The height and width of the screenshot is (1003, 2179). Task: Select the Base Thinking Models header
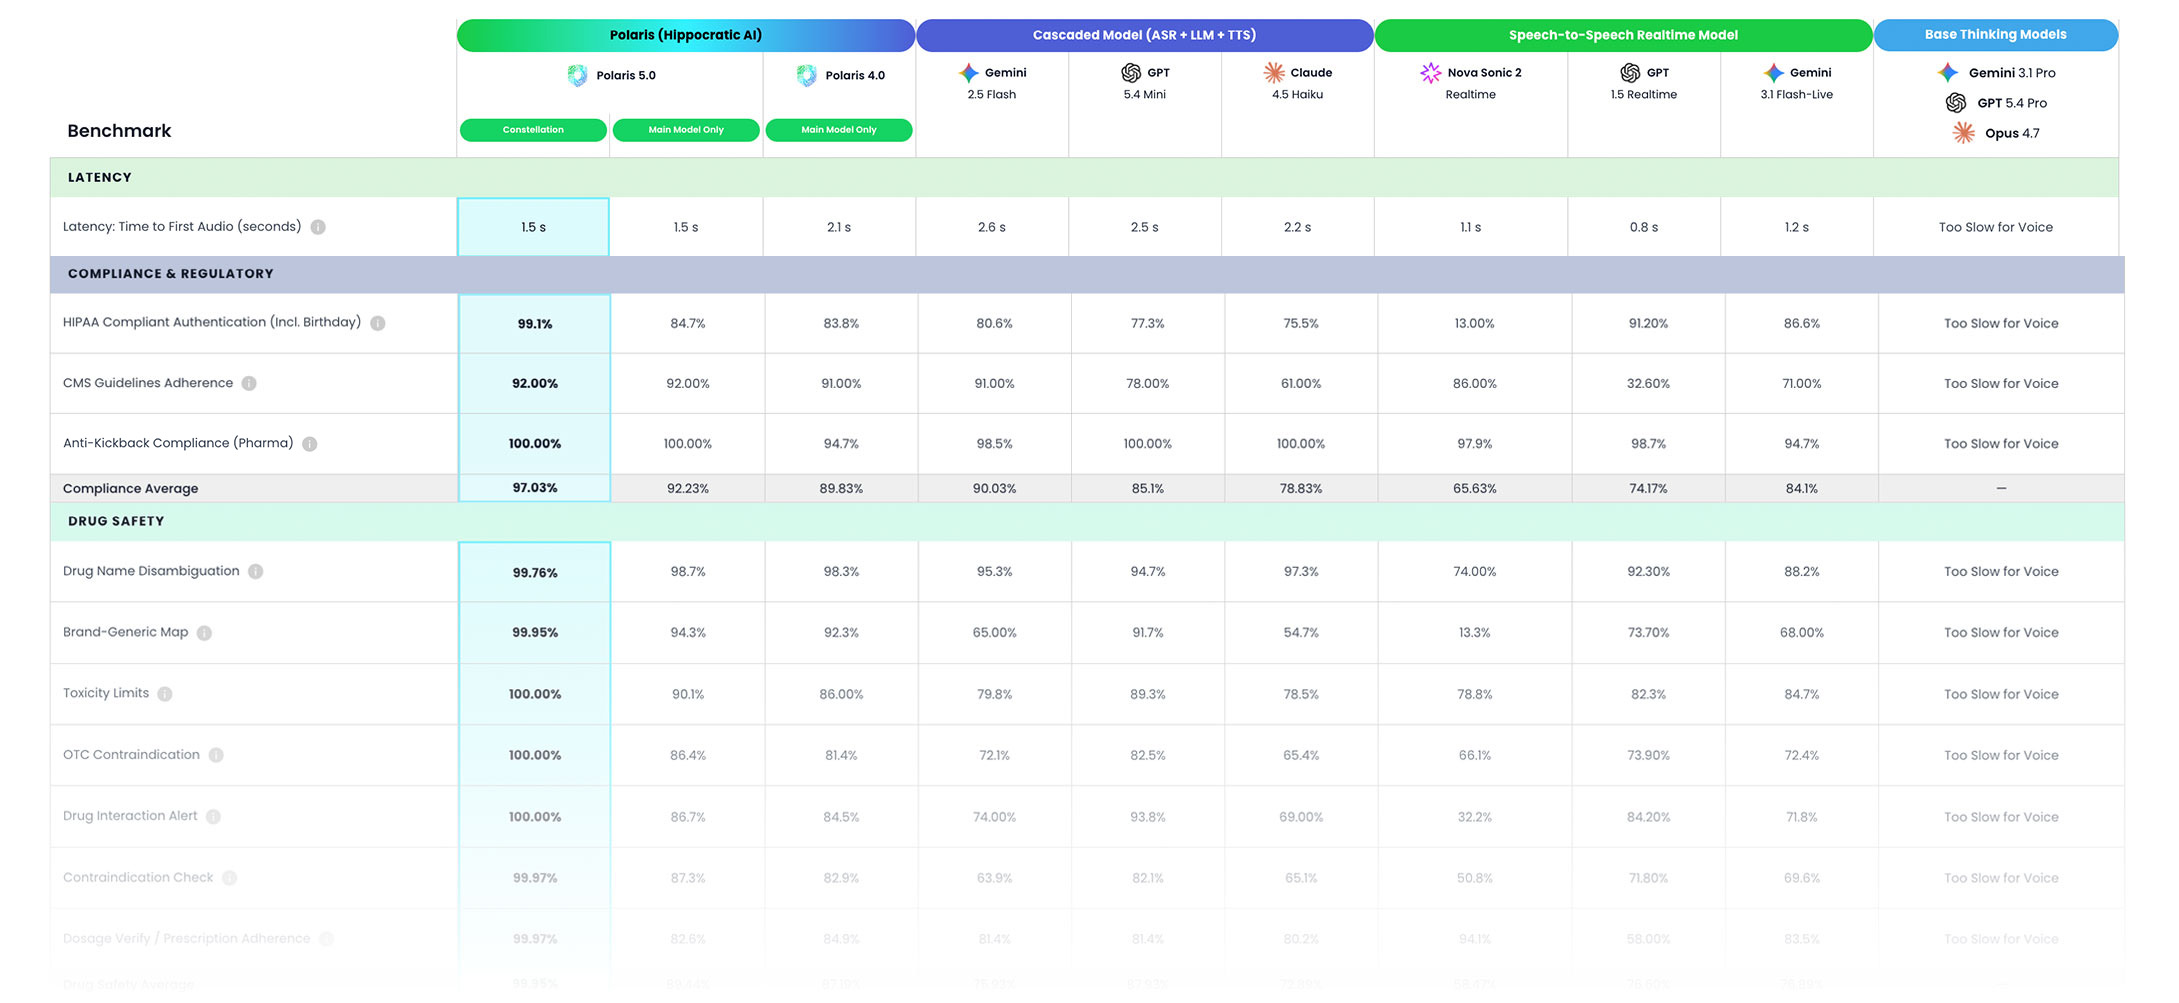(x=1995, y=34)
